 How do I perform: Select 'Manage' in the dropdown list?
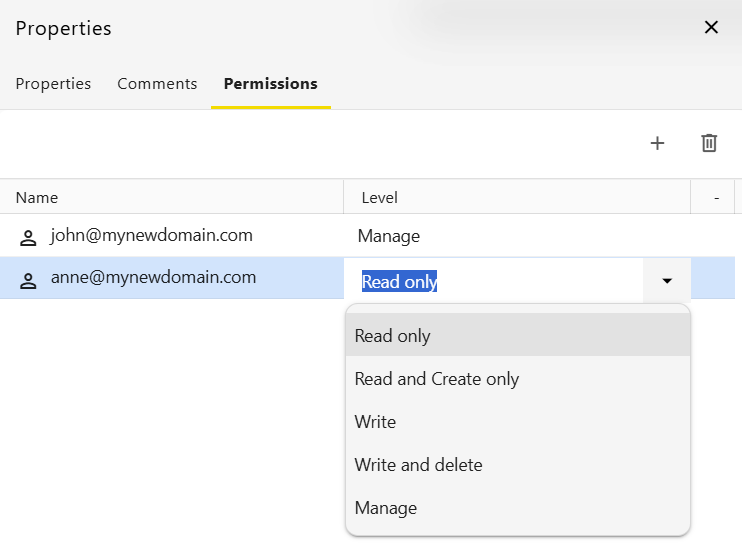(x=518, y=508)
